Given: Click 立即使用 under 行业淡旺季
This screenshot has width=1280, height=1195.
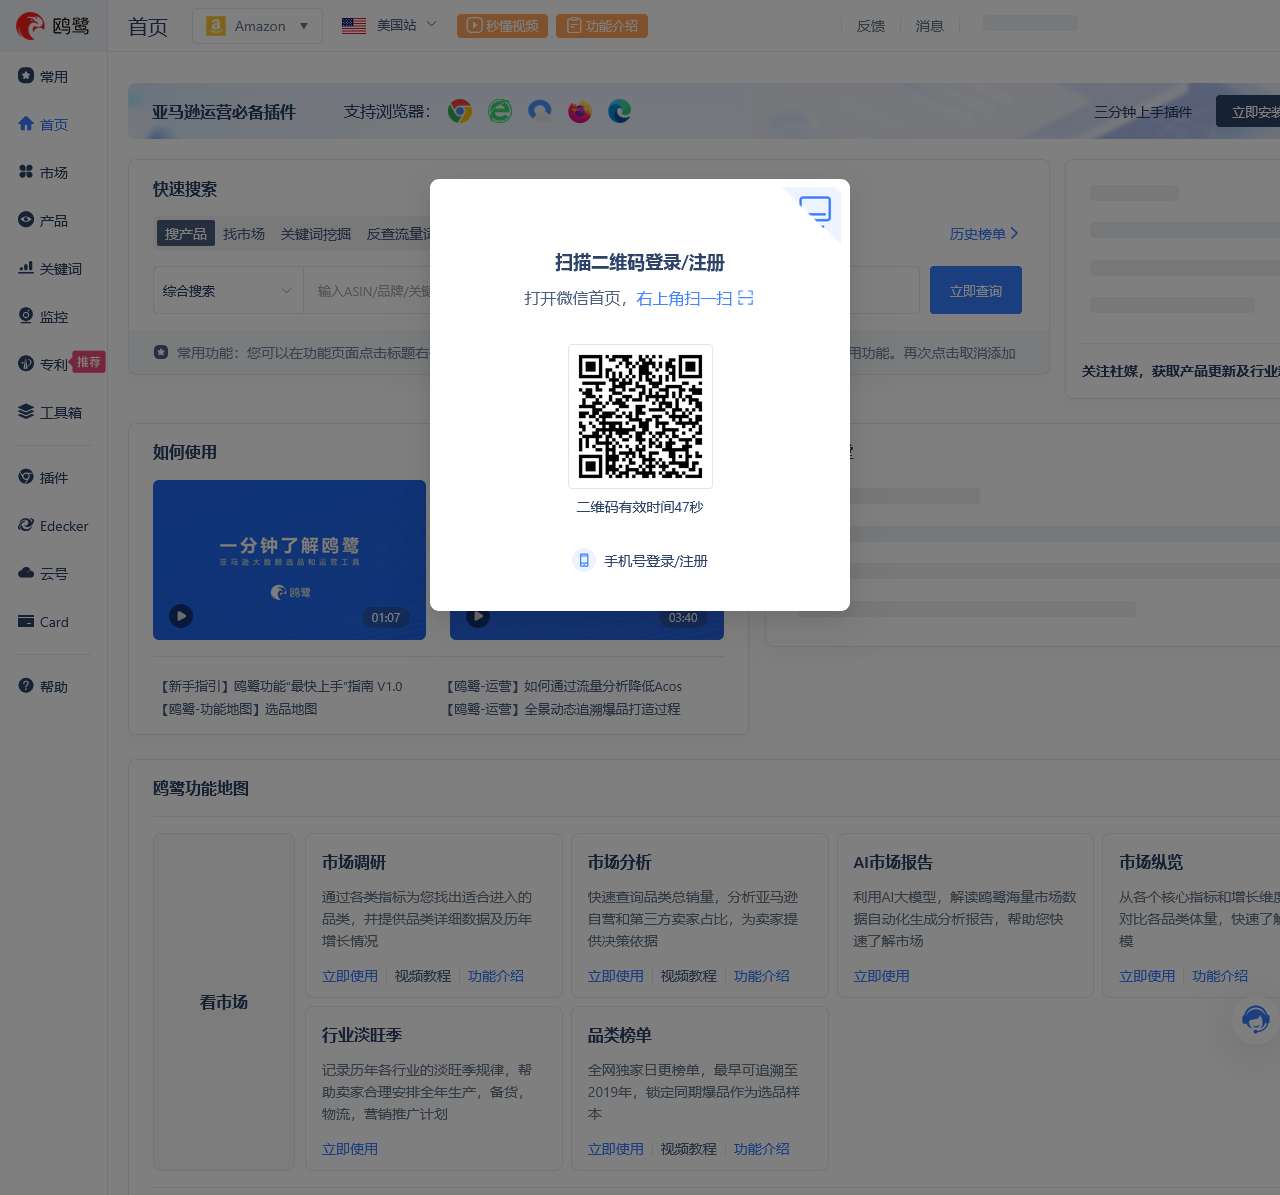Looking at the screenshot, I should (350, 1149).
